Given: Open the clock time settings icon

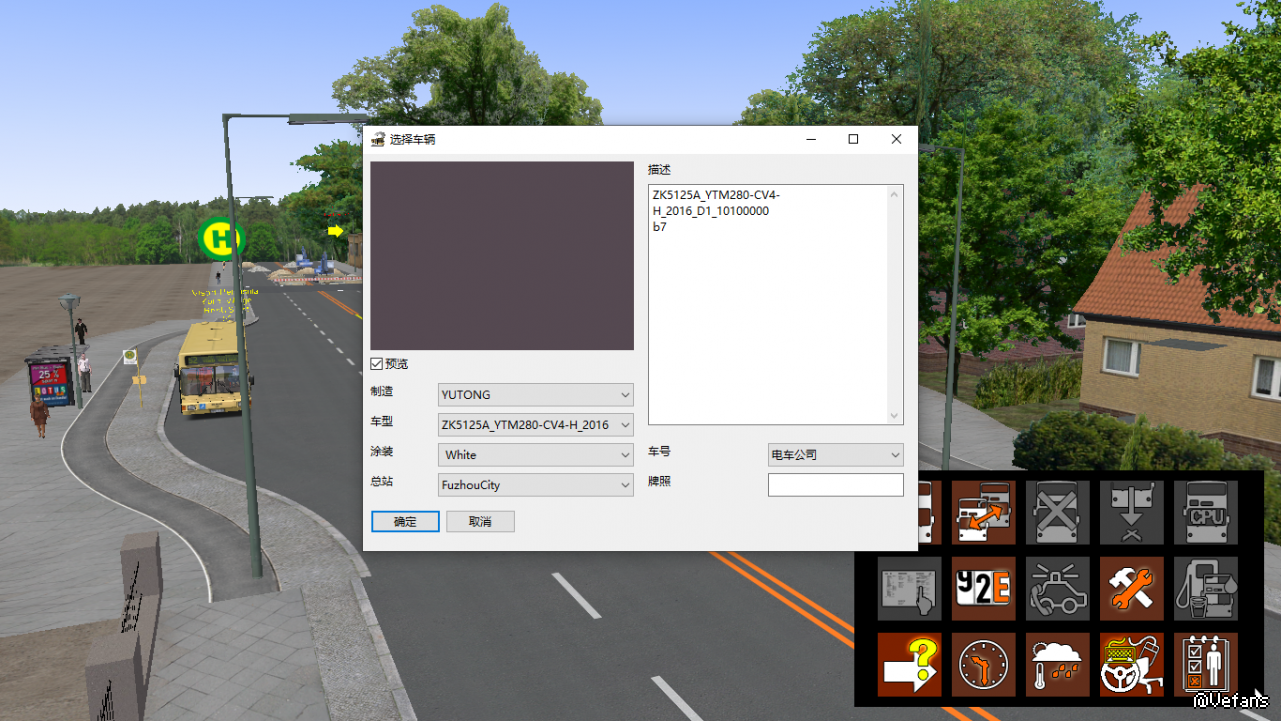Looking at the screenshot, I should pyautogui.click(x=983, y=664).
